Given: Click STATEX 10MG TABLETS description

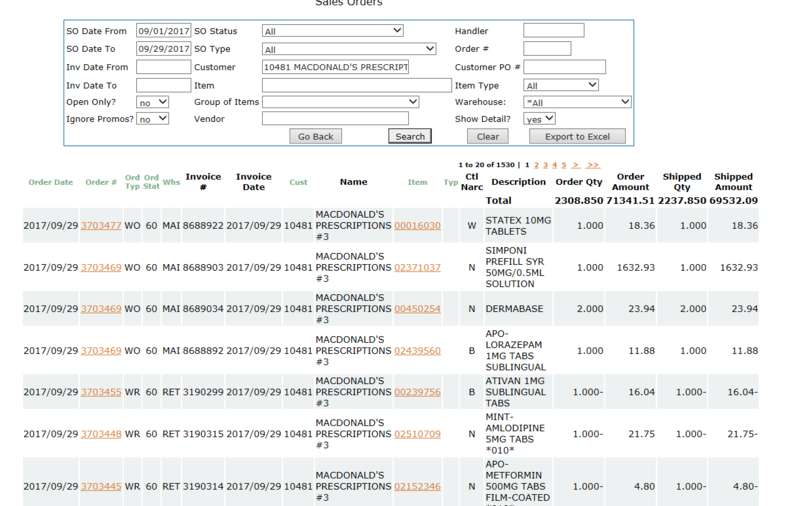Looking at the screenshot, I should 518,225.
